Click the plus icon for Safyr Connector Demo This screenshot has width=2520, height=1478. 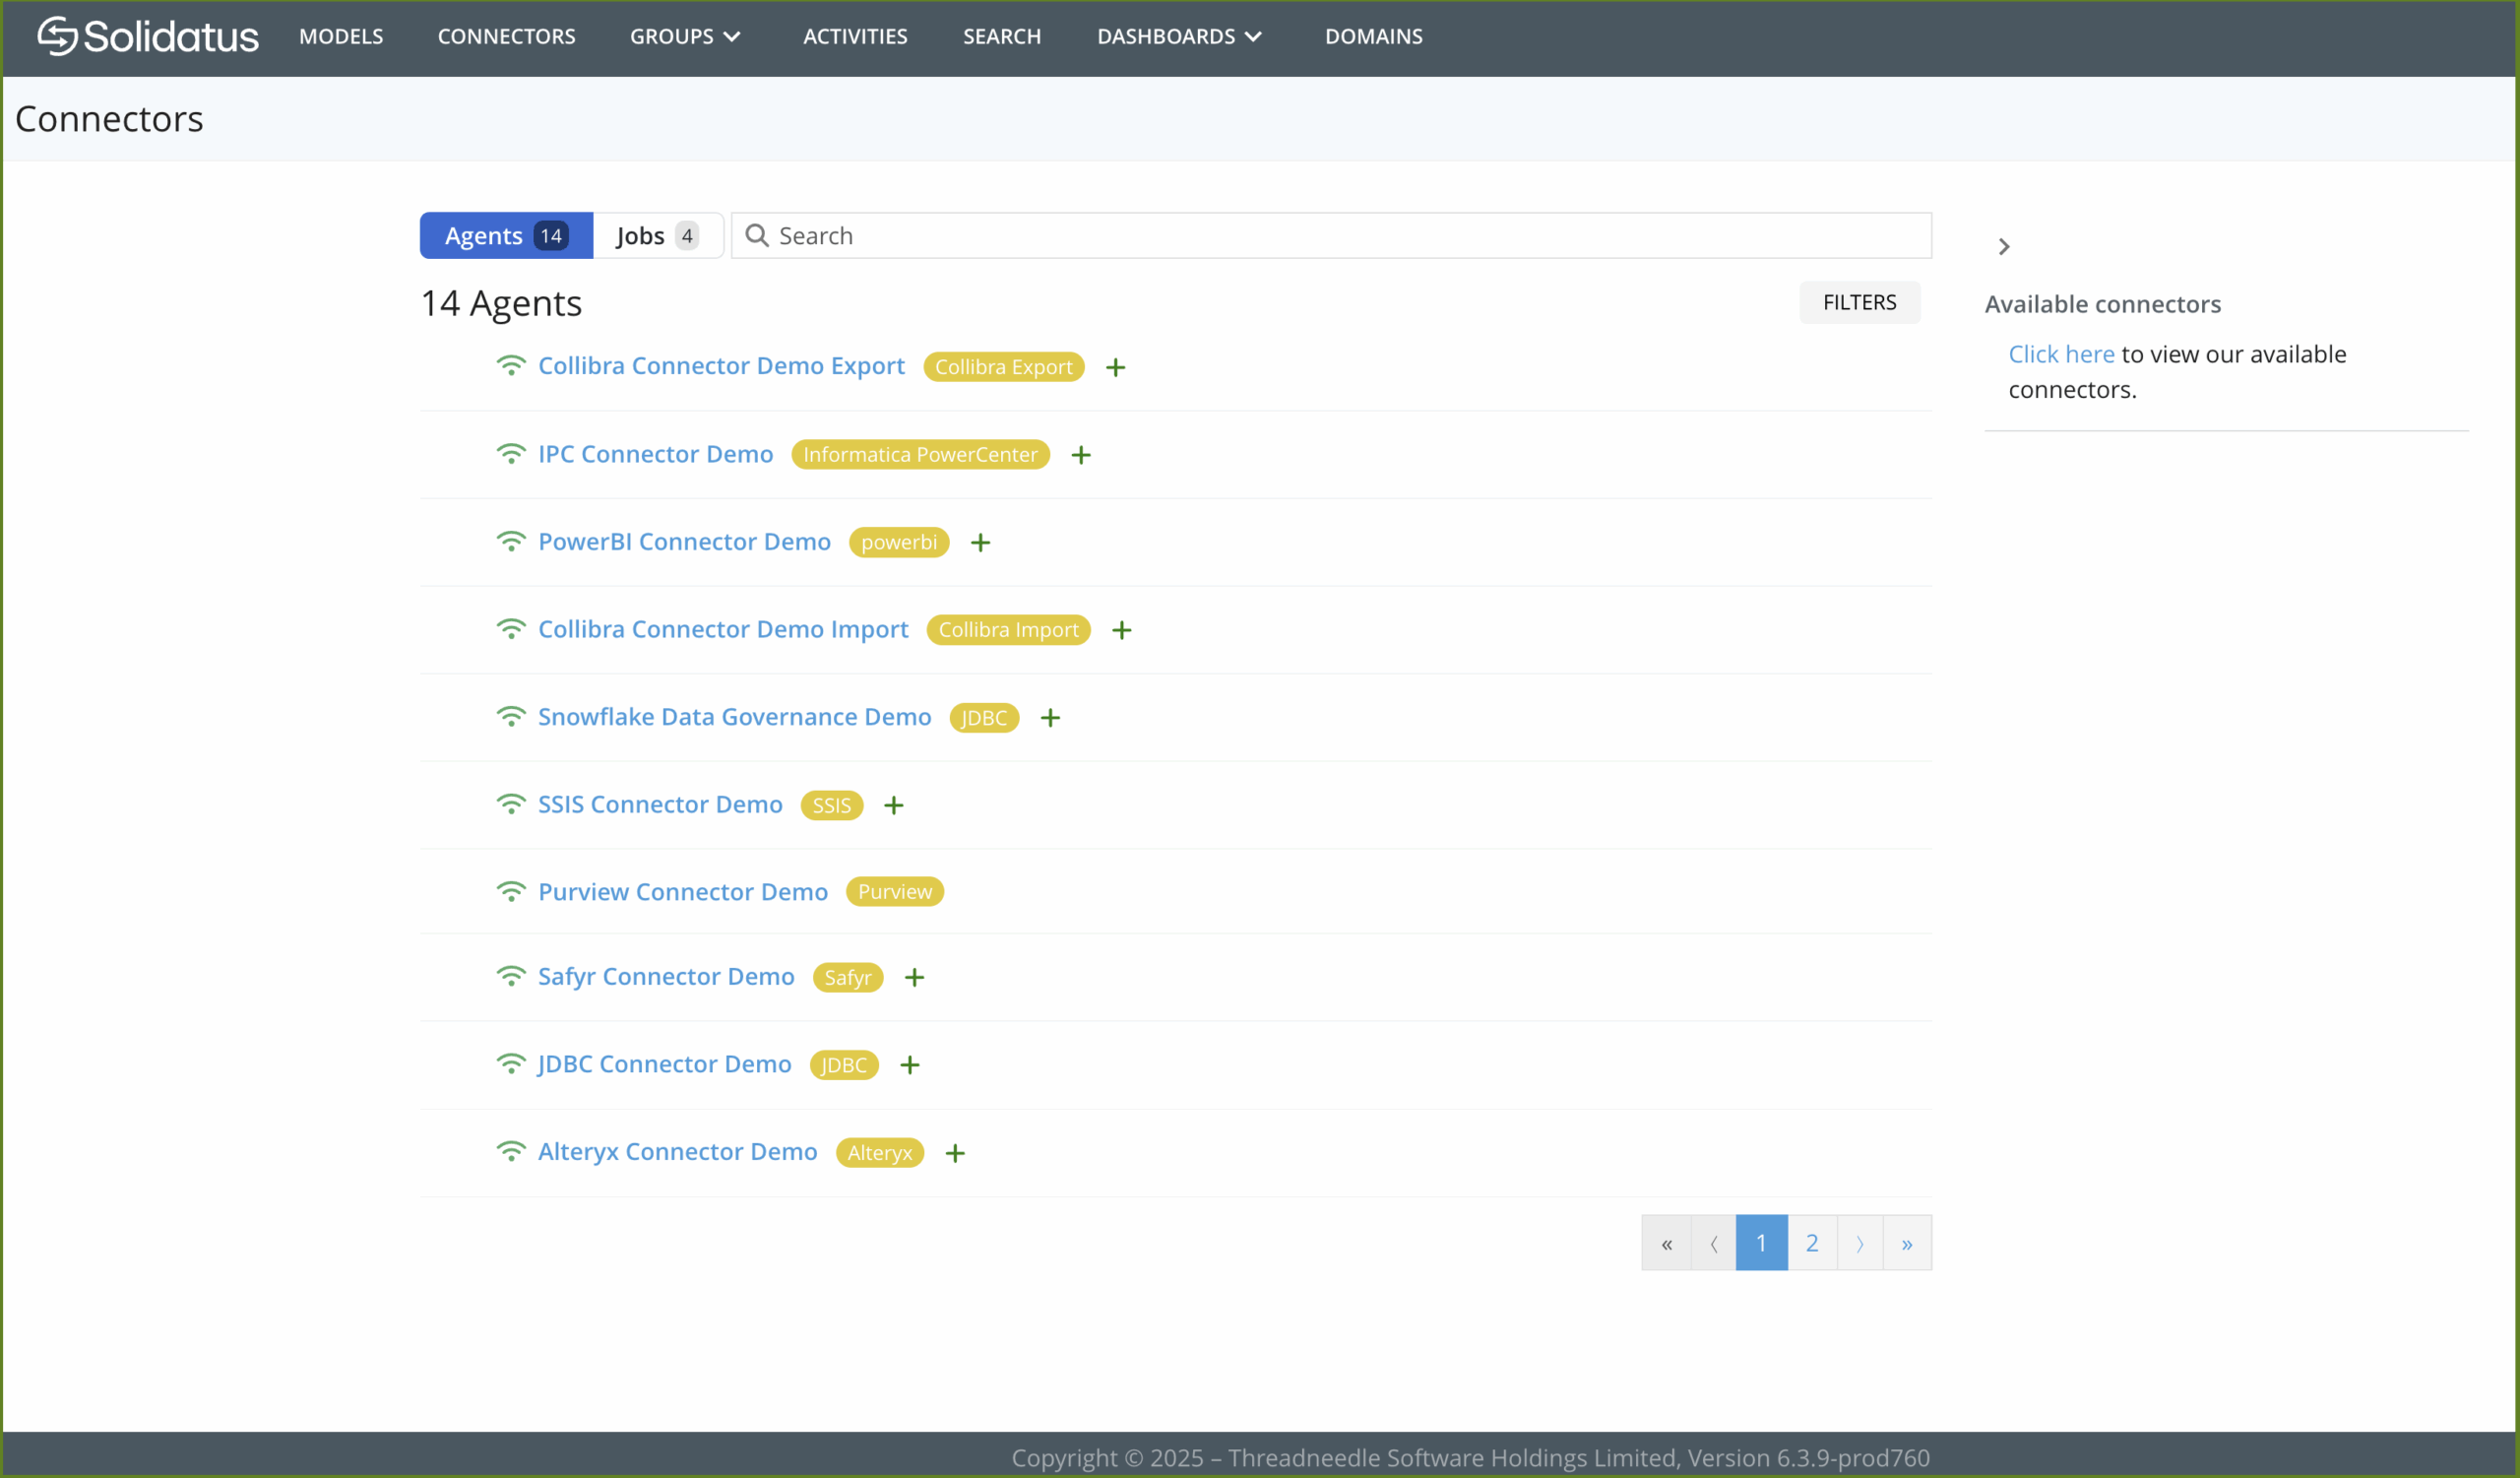[914, 977]
